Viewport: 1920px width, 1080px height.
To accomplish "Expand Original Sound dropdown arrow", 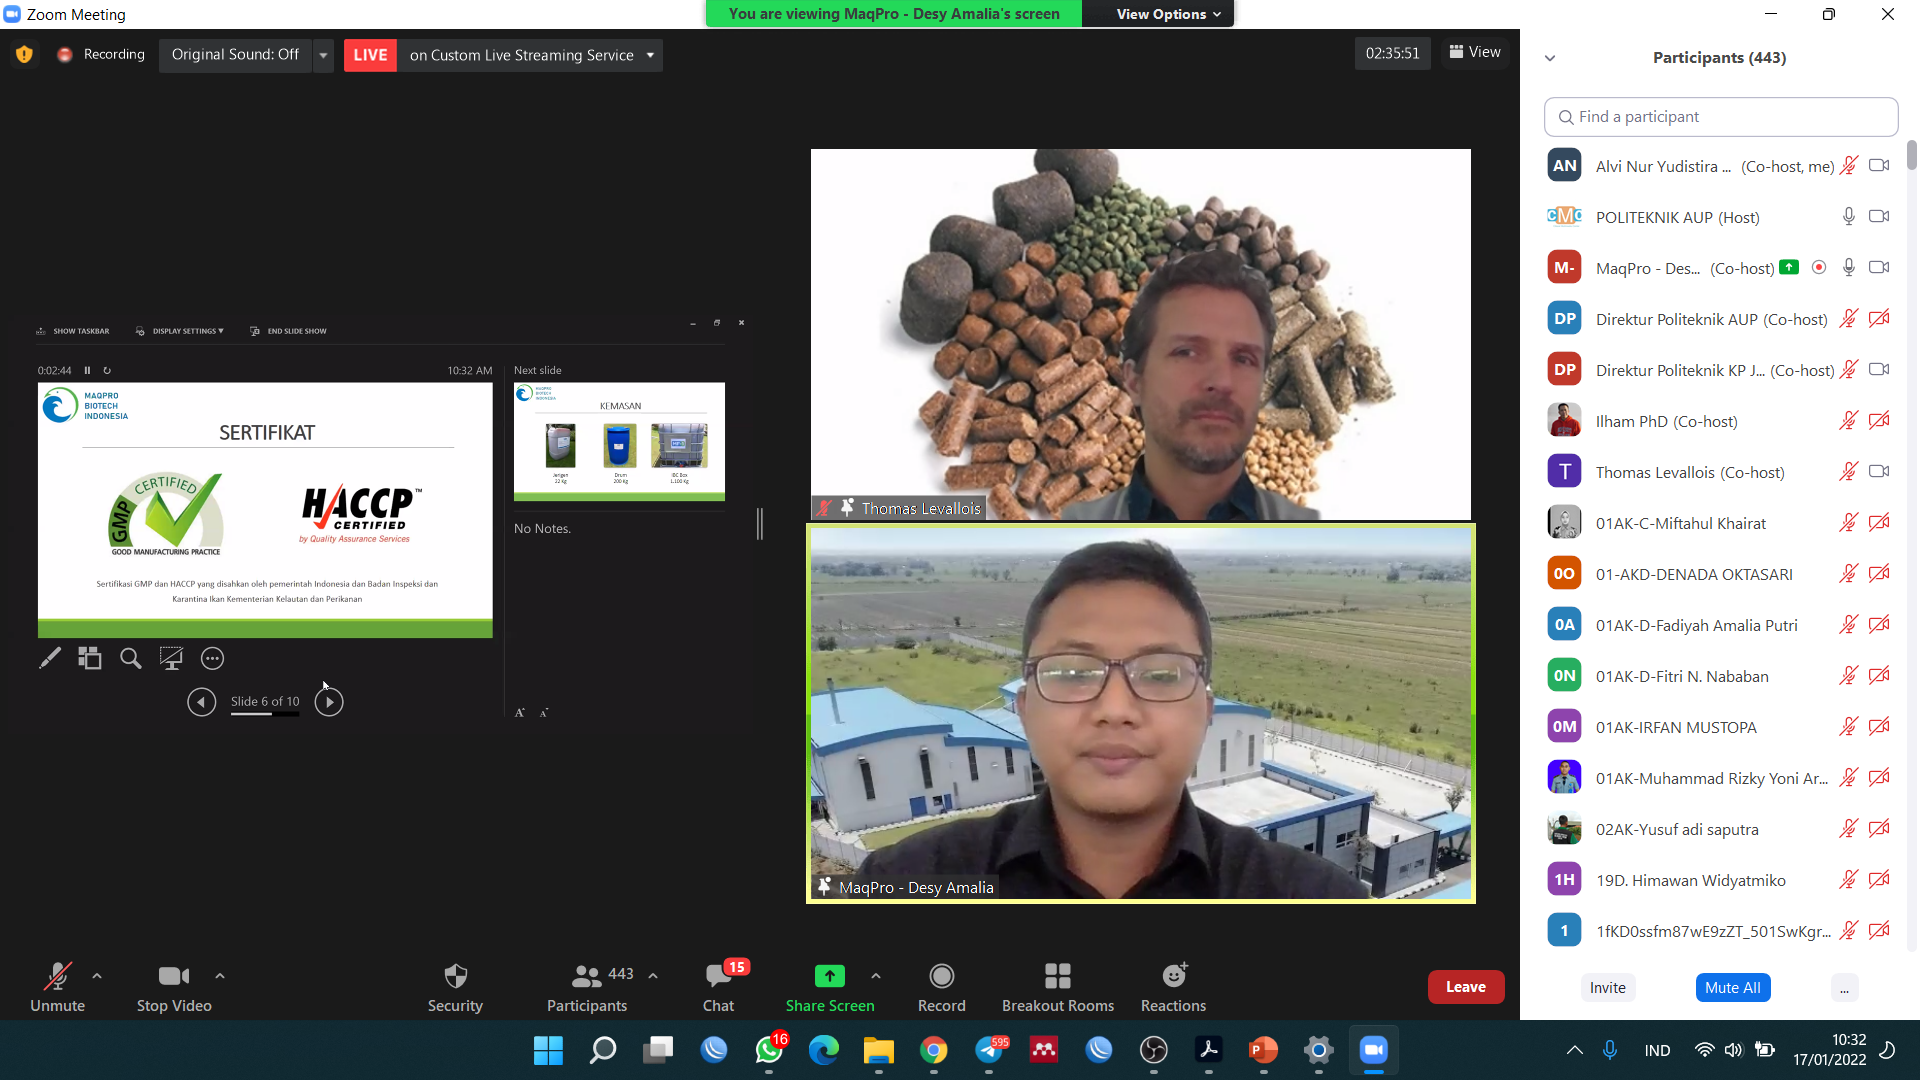I will (323, 55).
